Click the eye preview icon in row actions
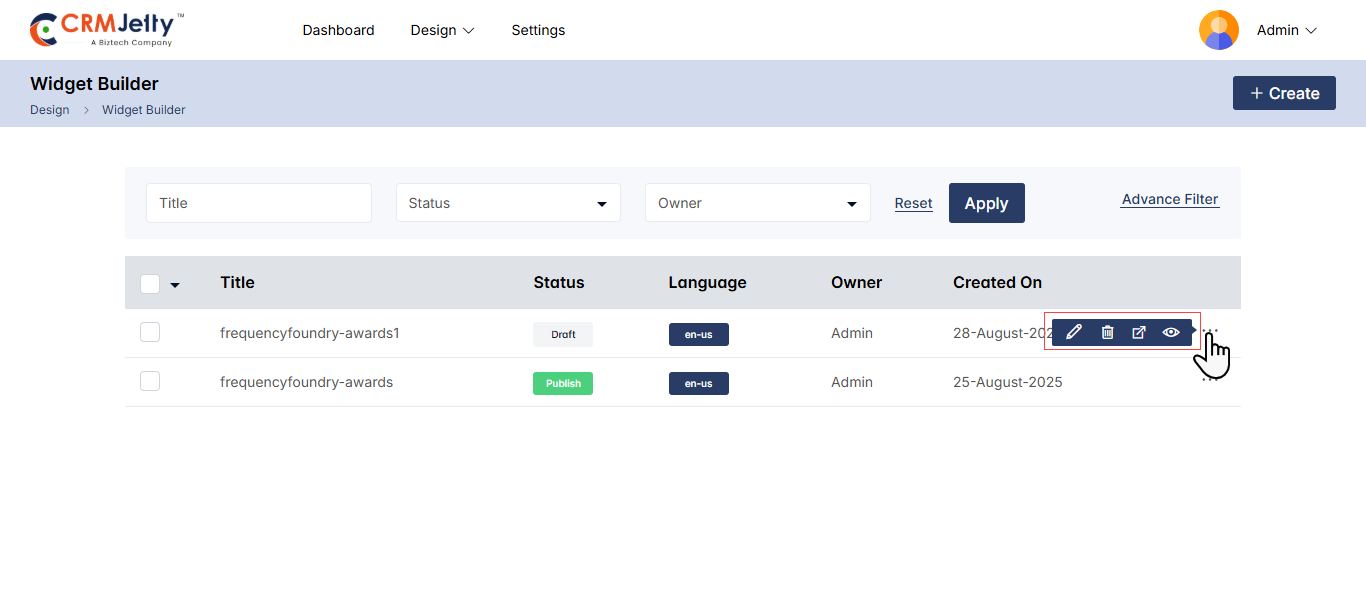Screen dimensions: 1366x599 [1171, 333]
